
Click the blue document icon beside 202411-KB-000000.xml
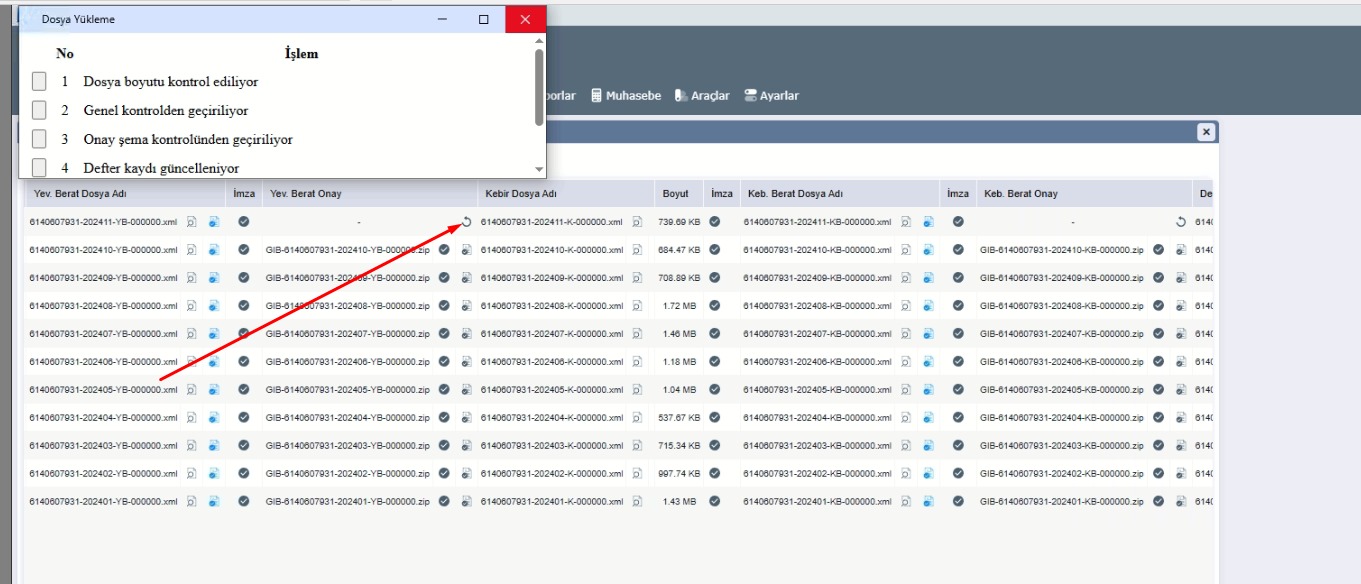(x=929, y=222)
